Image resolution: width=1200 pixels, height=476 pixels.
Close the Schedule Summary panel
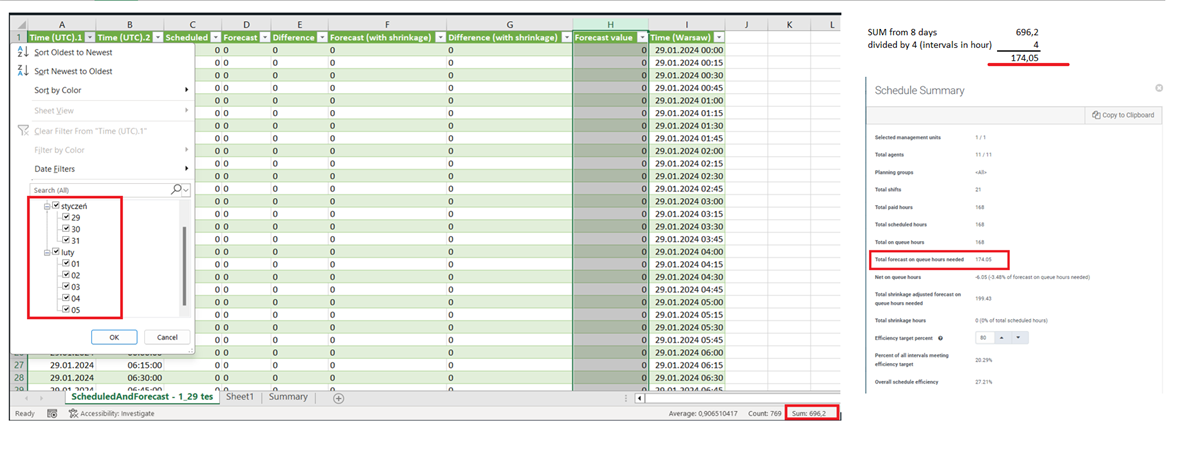coord(1159,88)
